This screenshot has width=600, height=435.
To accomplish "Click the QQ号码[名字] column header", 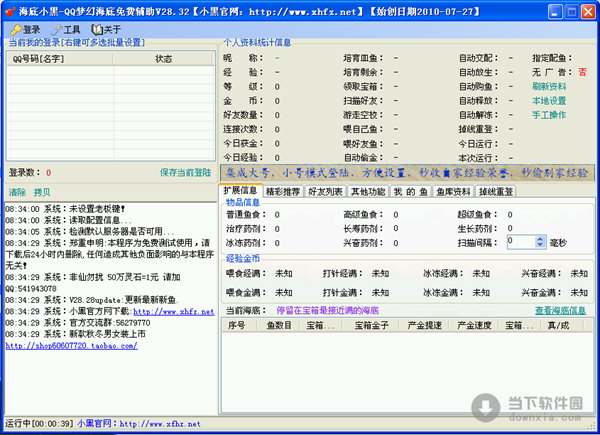I will 60,59.
